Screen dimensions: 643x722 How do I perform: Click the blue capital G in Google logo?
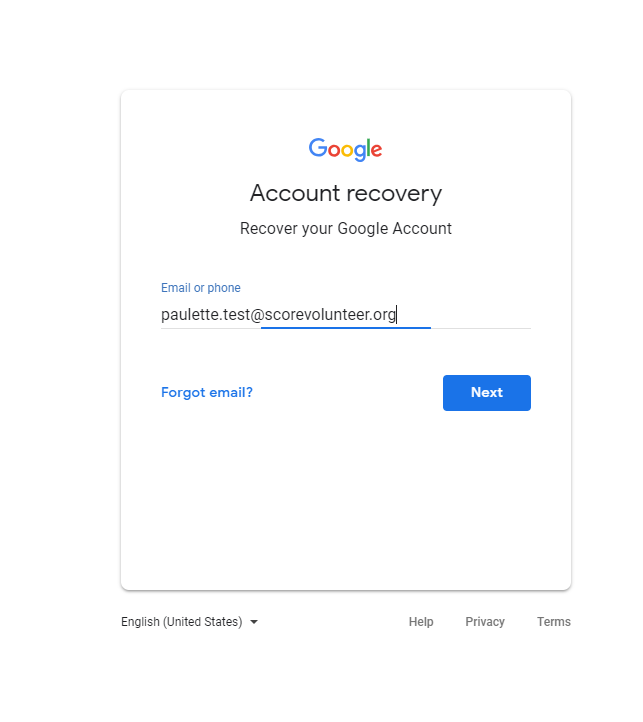317,147
